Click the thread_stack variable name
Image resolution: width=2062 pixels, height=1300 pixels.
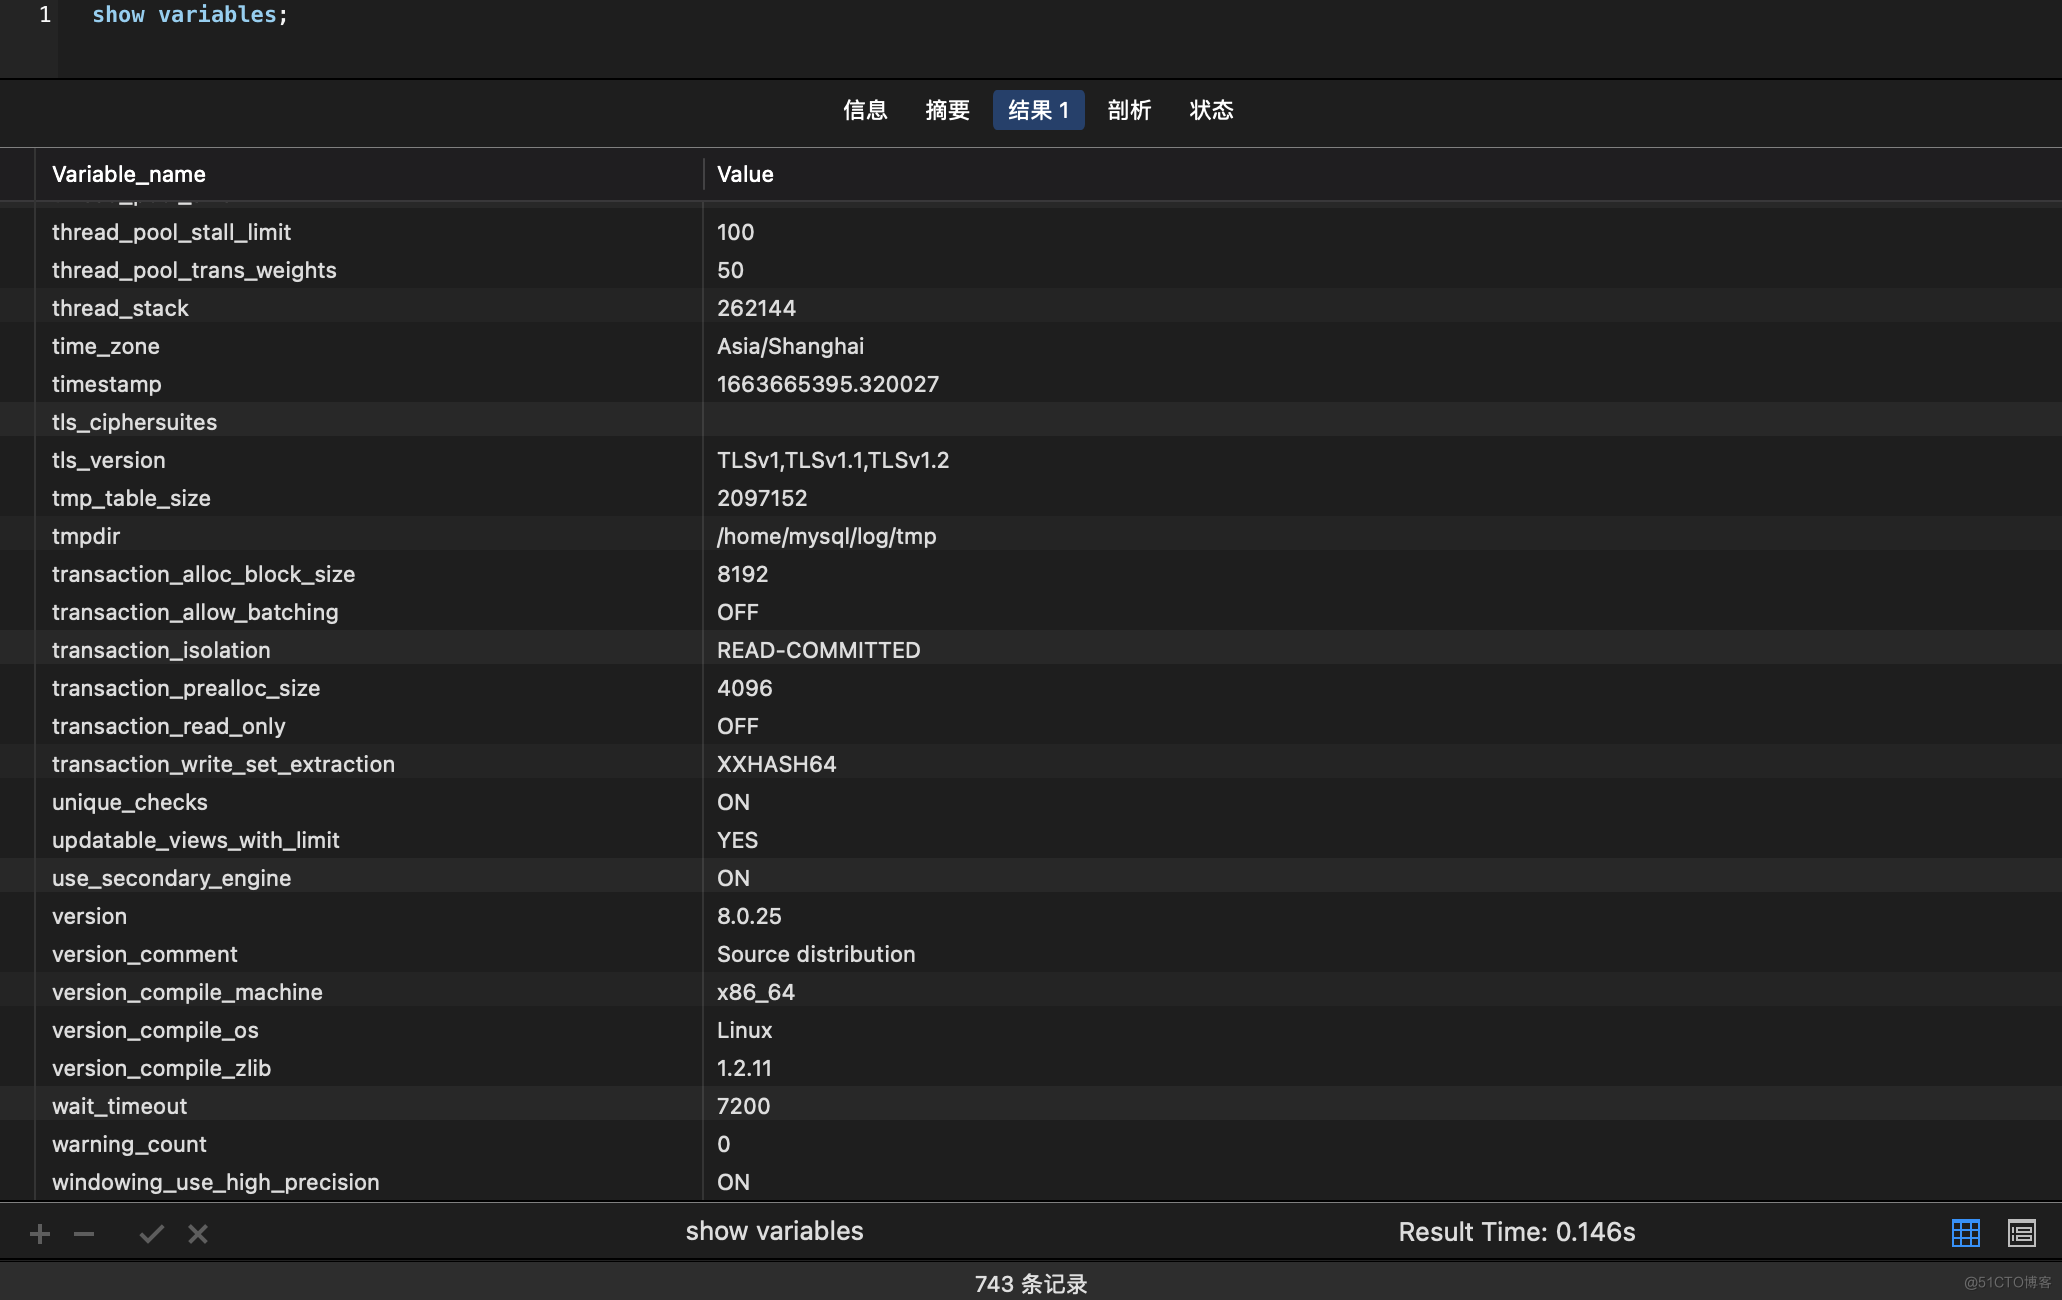pyautogui.click(x=120, y=308)
